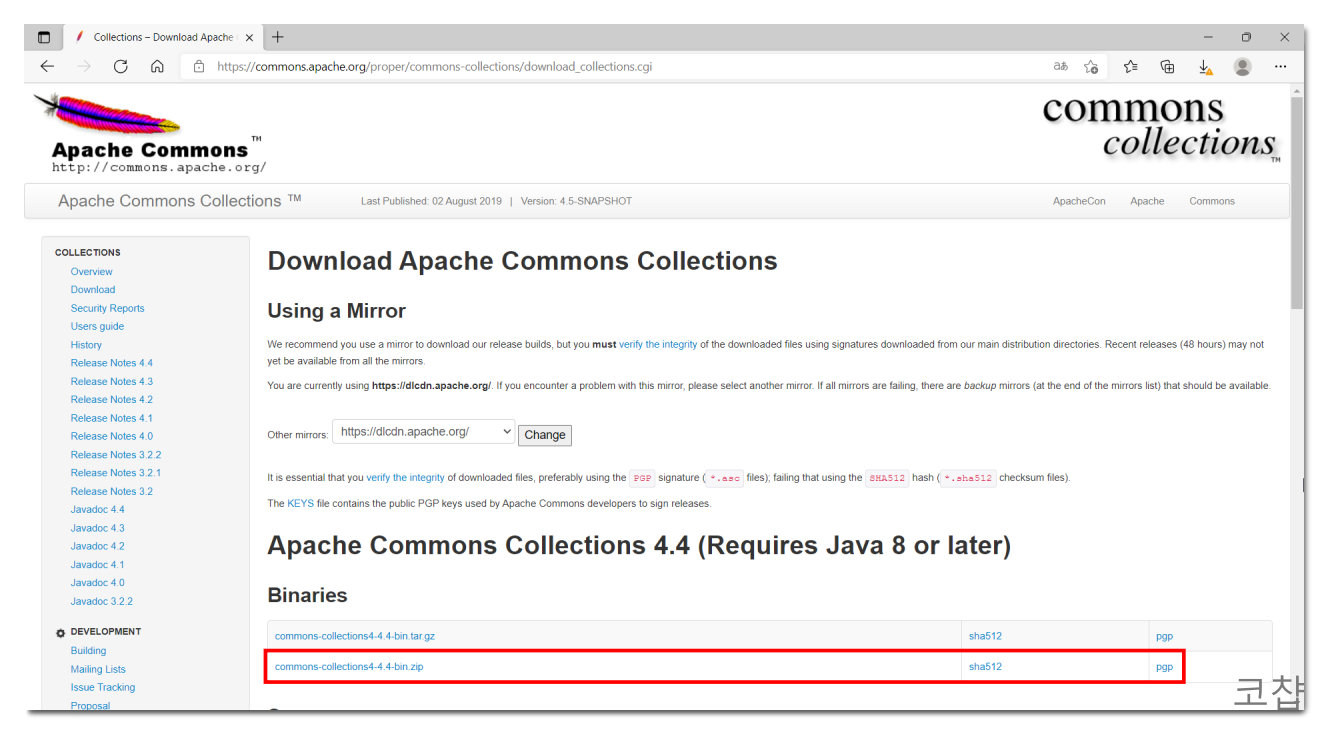Open a new tab with plus icon
Viewport: 1328px width, 734px height.
[278, 37]
